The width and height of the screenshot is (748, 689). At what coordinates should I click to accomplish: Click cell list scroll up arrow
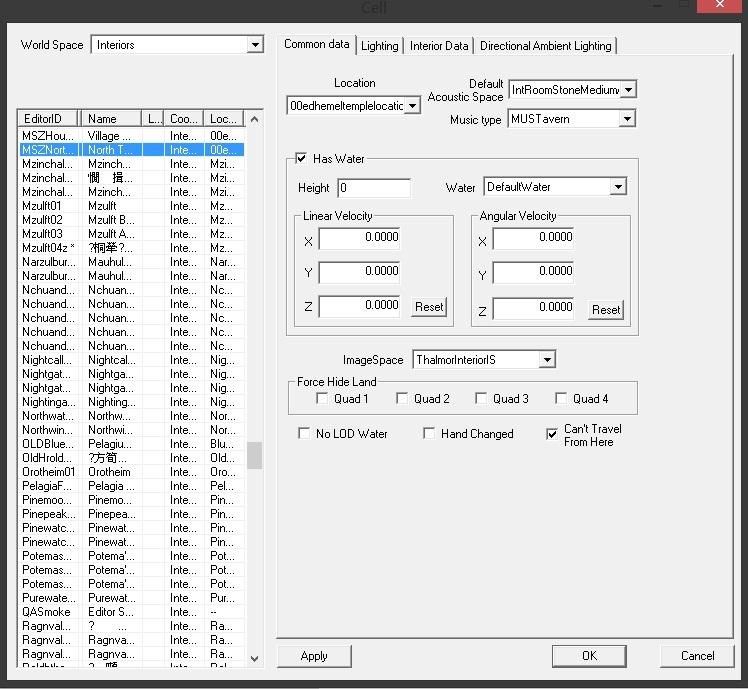pyautogui.click(x=255, y=119)
